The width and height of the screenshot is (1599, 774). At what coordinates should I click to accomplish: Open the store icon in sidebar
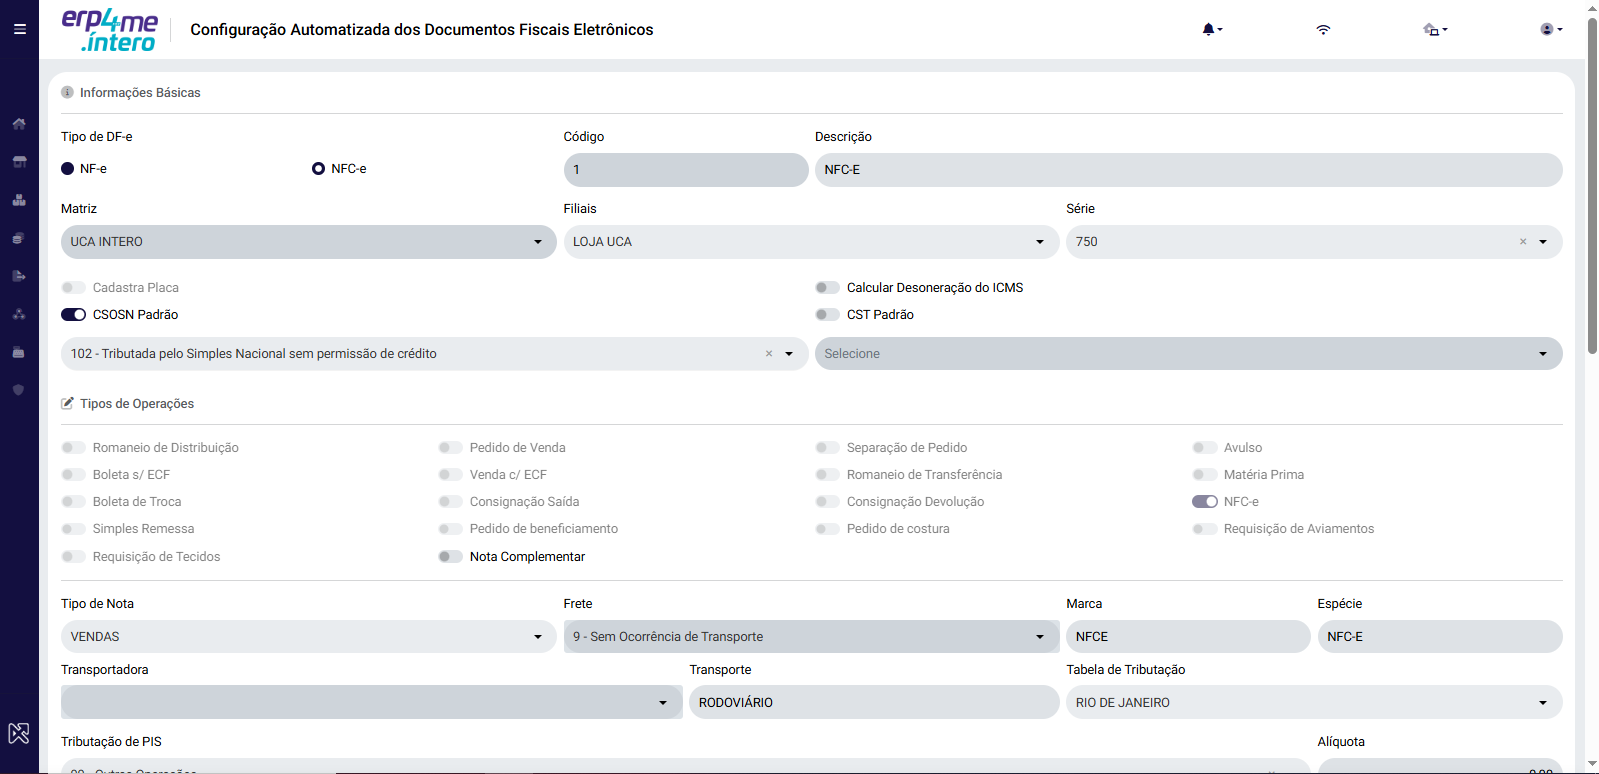[x=19, y=162]
